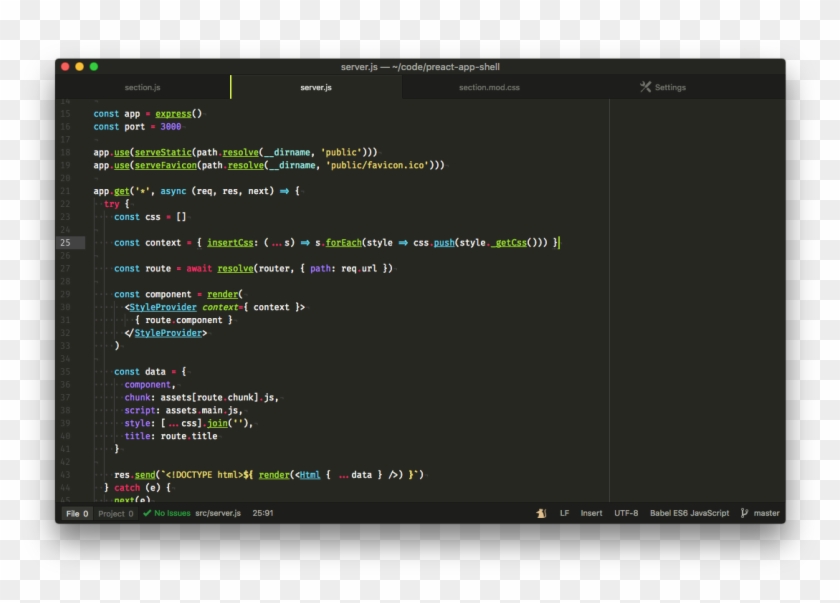Click highlighted line number 25 in gutter
840x603 pixels.
(x=65, y=242)
